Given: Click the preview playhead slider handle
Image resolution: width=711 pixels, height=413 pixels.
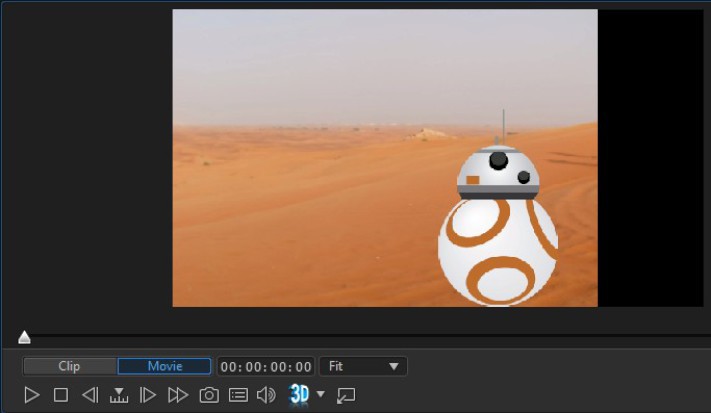Looking at the screenshot, I should tap(24, 337).
